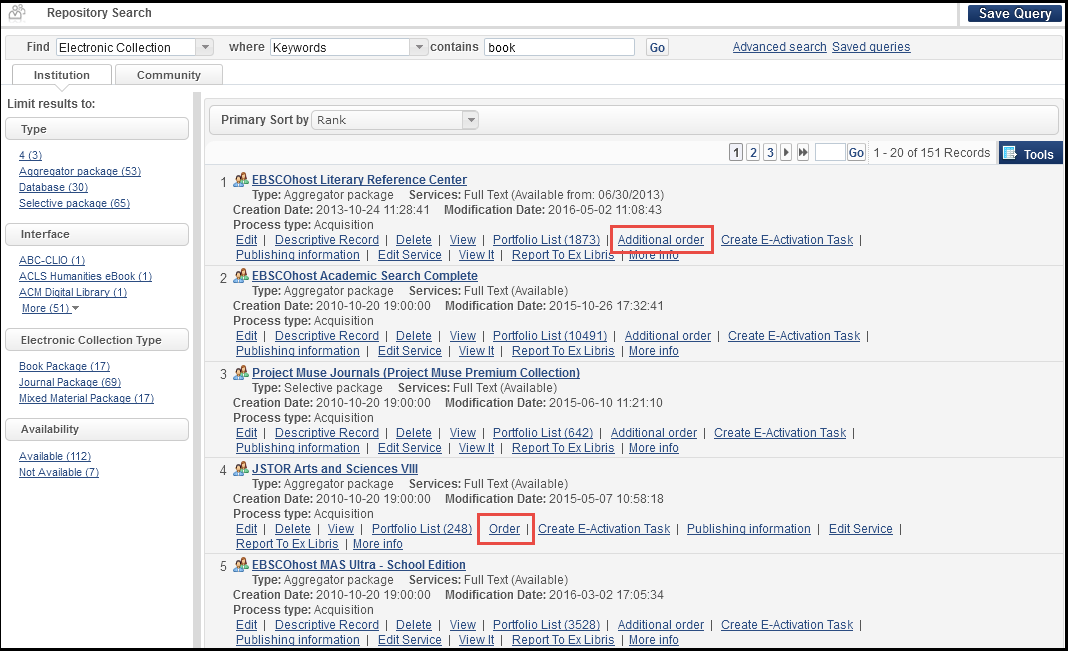Screen dimensions: 1068x651
Task: Open the Primary Sort by Rank dropdown
Action: click(470, 120)
